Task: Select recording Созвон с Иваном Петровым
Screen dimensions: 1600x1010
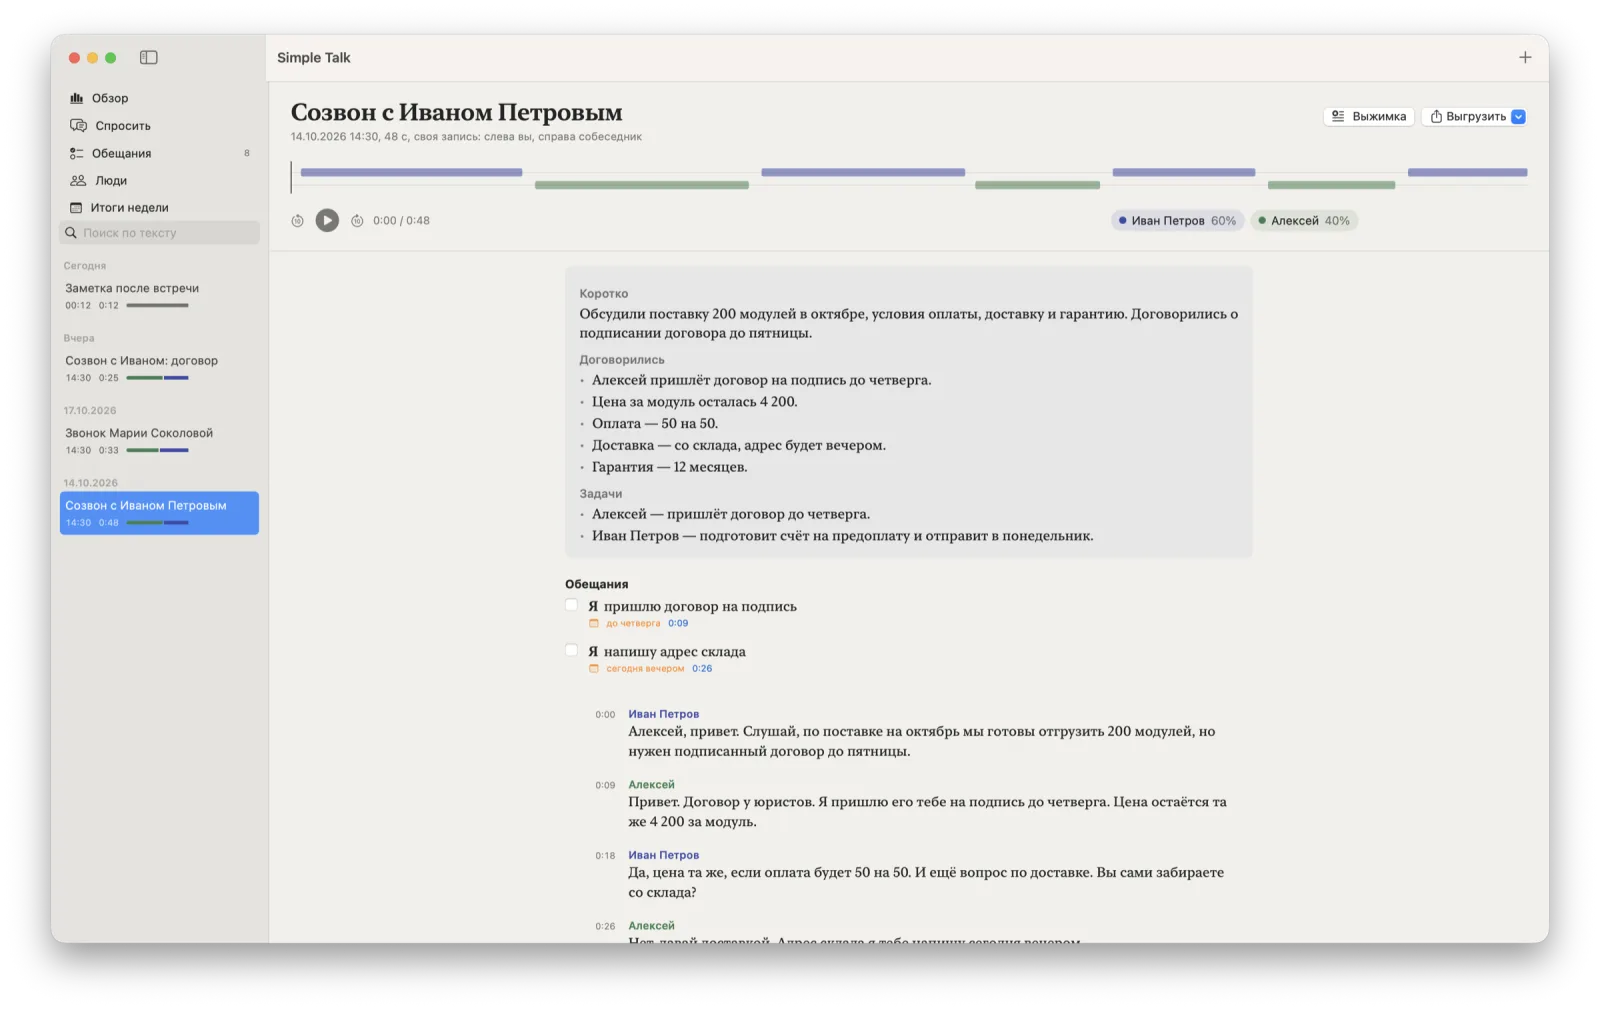Action: click(159, 513)
